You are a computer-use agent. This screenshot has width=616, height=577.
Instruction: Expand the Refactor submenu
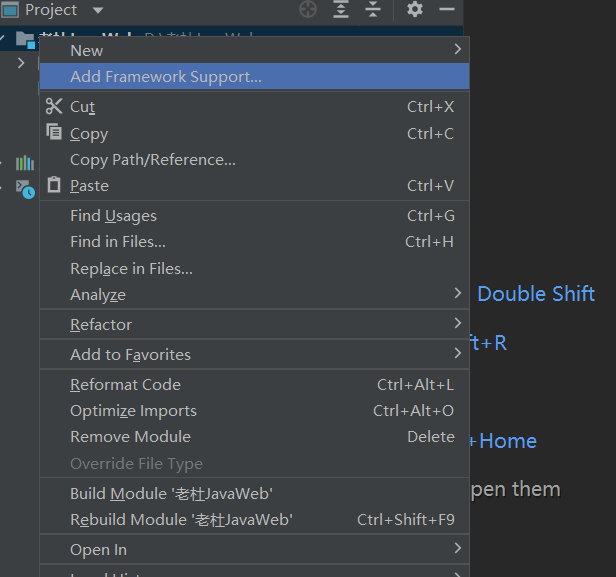click(101, 325)
